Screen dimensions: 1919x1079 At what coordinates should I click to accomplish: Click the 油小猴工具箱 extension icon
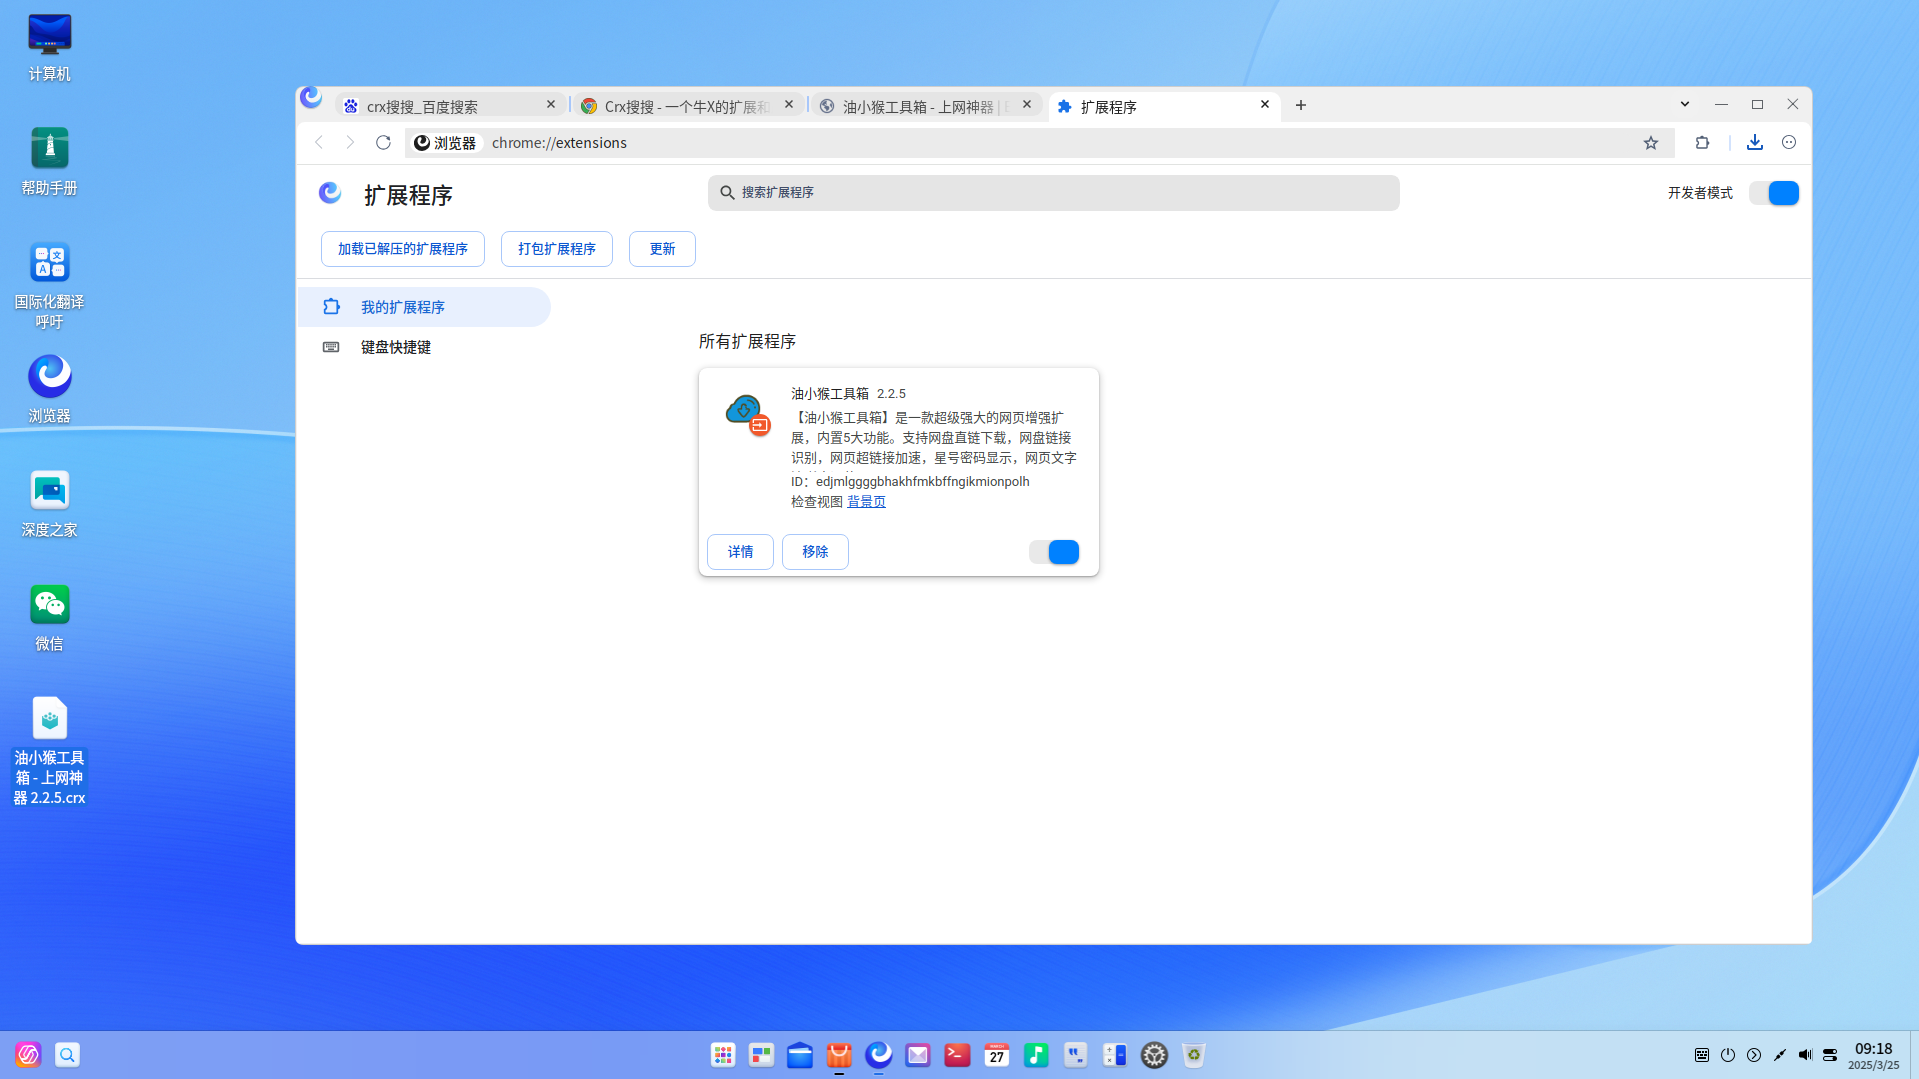pyautogui.click(x=748, y=414)
